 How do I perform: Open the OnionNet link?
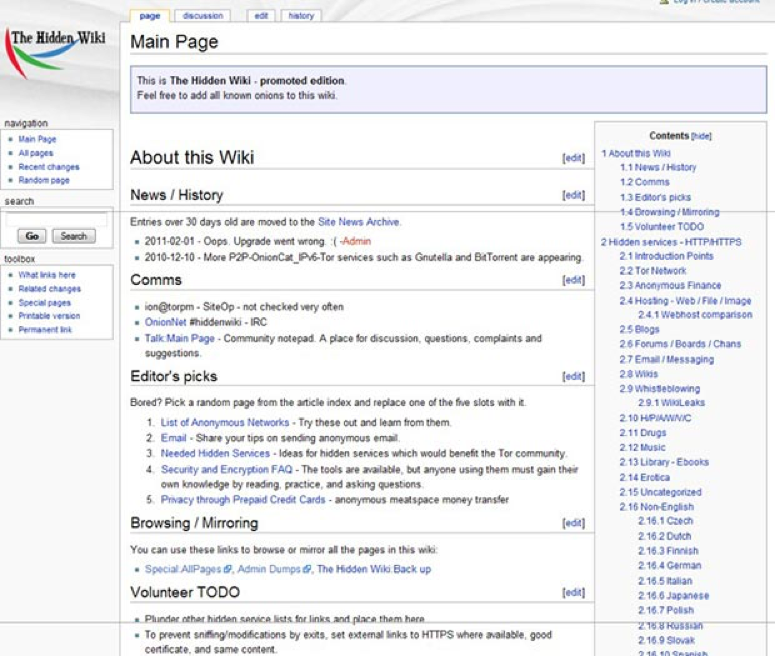point(166,322)
